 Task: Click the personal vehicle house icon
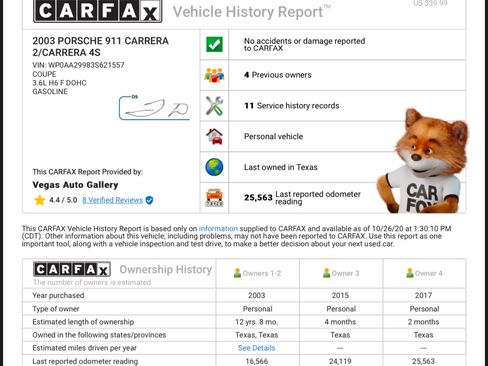click(214, 136)
